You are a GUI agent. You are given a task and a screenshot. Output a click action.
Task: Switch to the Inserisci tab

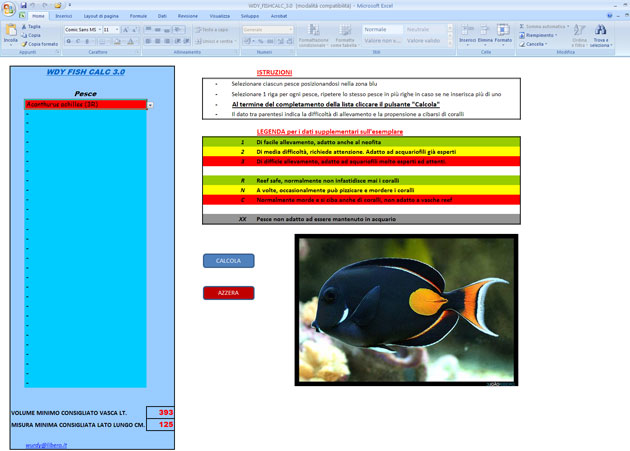63,16
